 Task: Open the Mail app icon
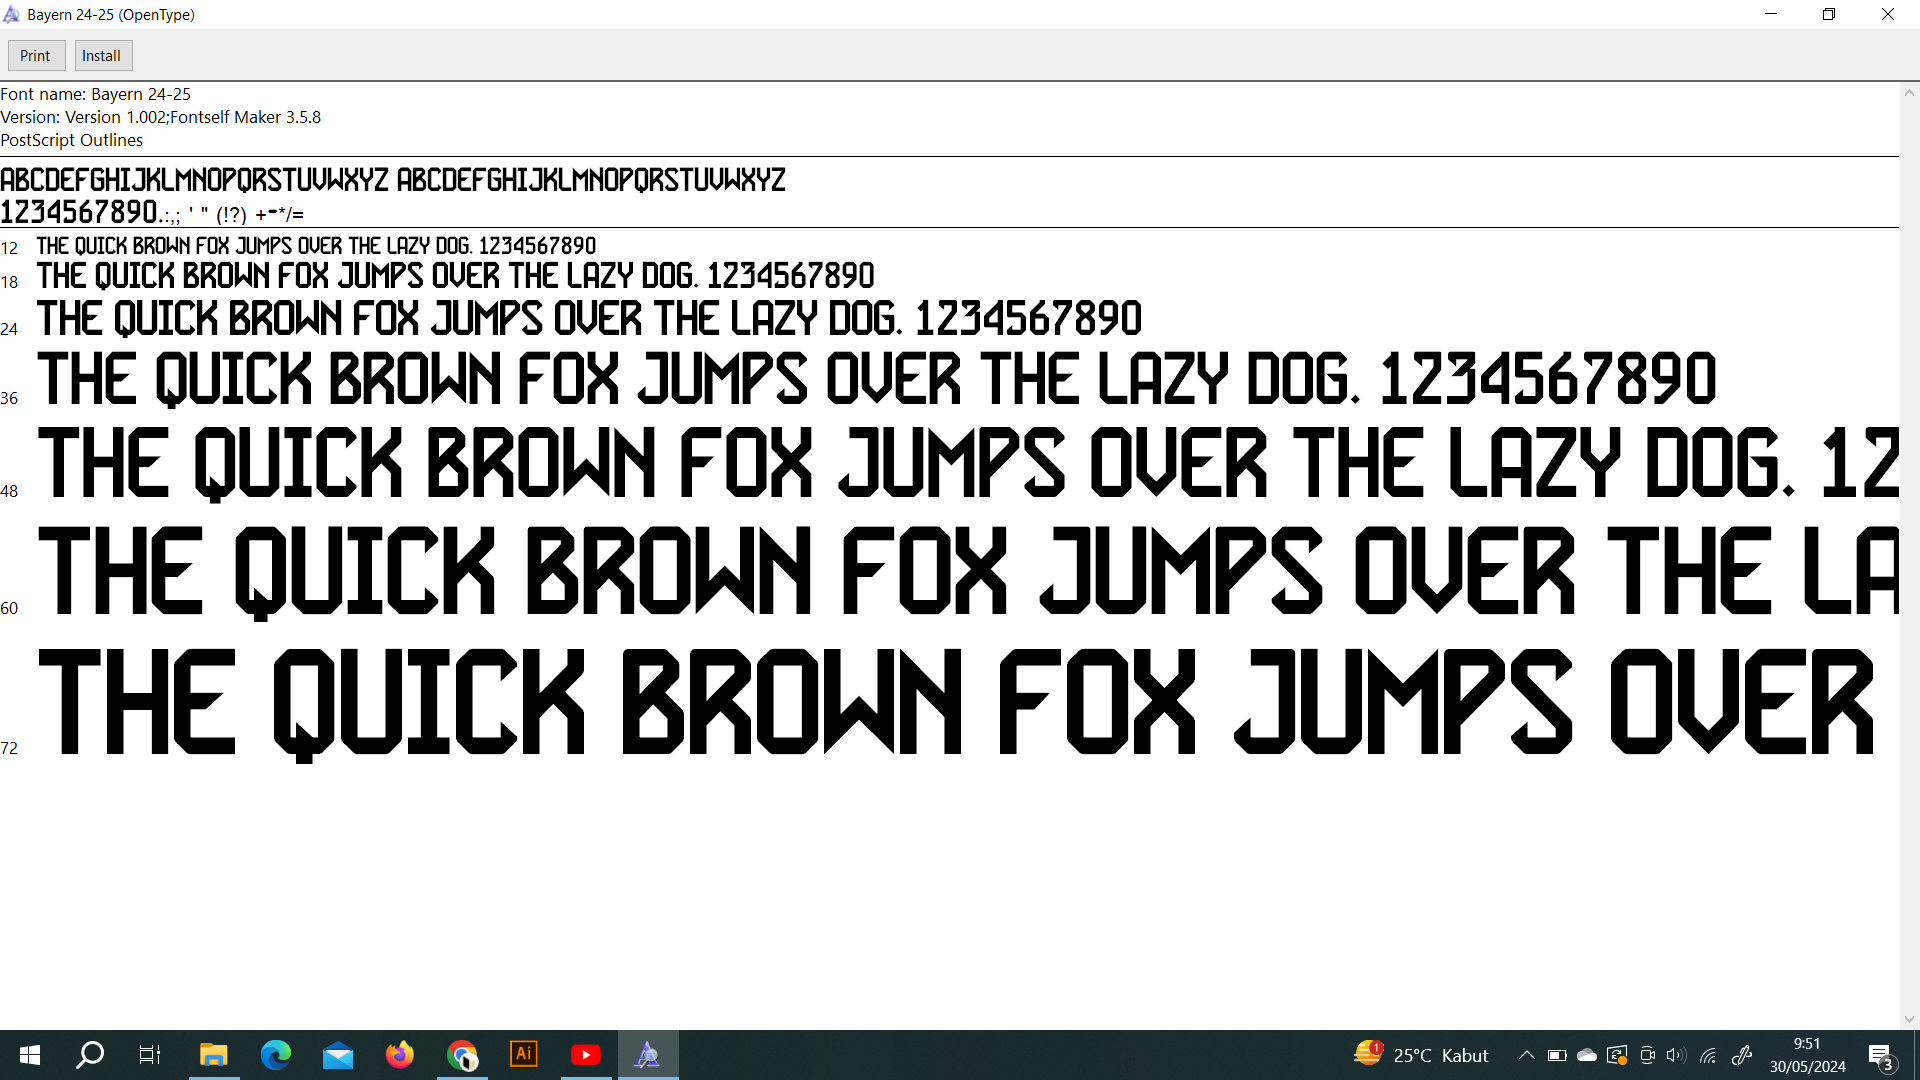[338, 1054]
